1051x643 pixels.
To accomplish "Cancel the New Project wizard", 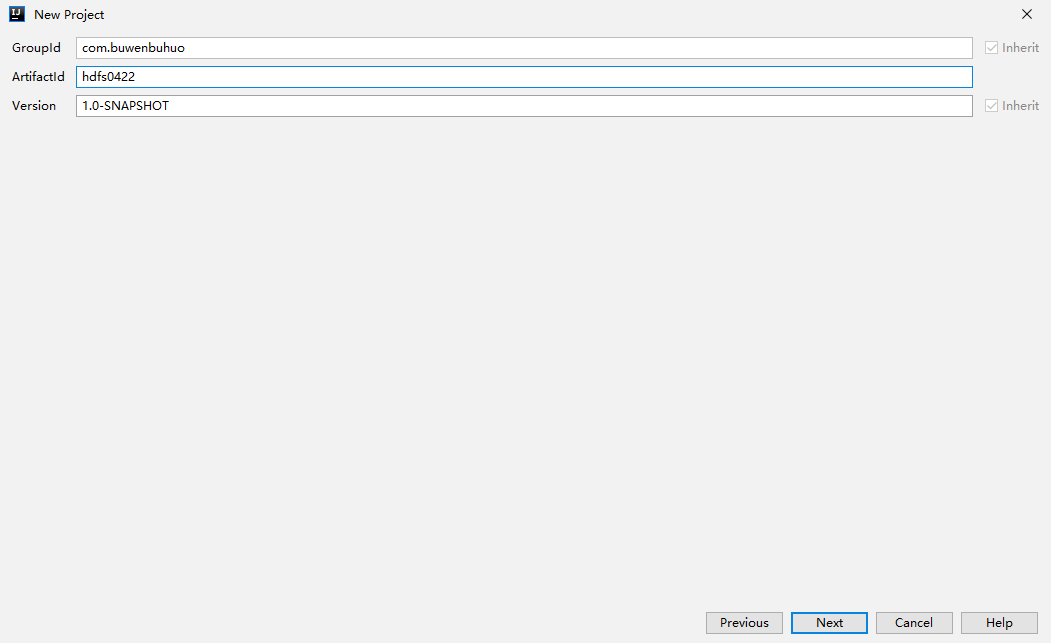I will tap(914, 623).
